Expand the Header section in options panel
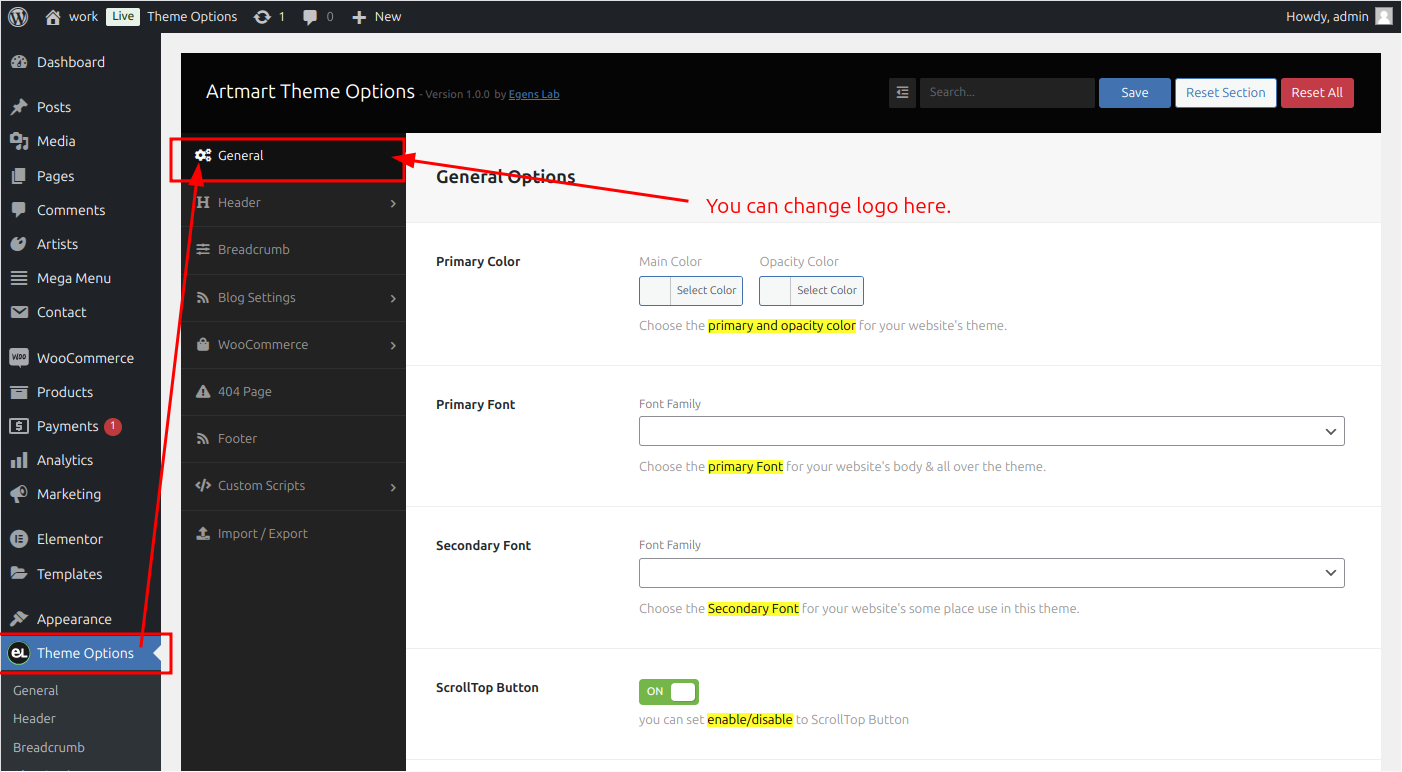 (x=293, y=203)
